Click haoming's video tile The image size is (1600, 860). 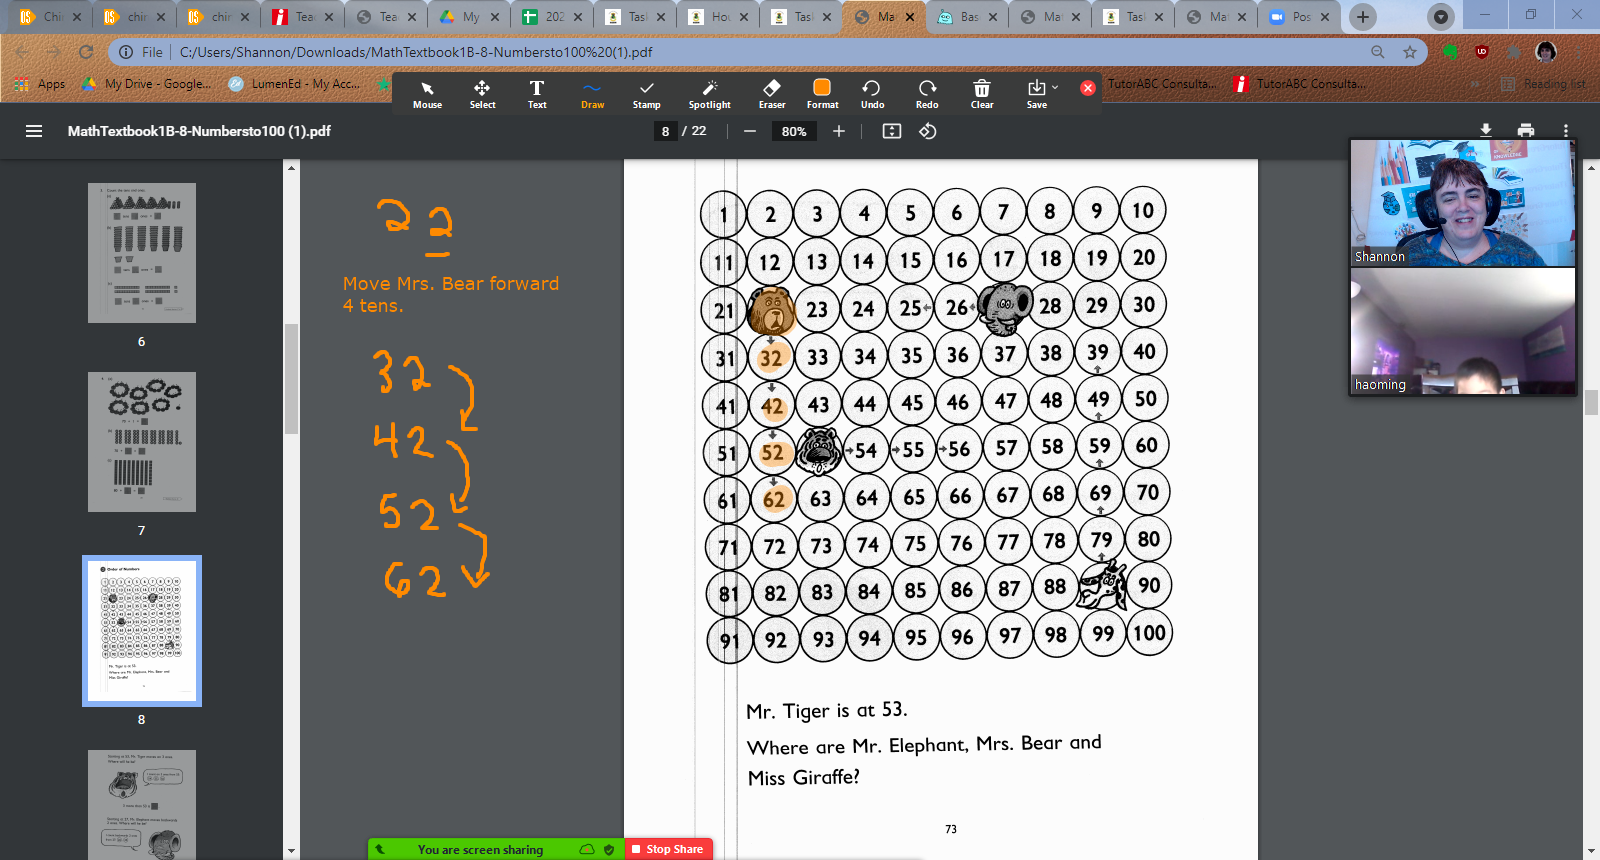[1462, 331]
